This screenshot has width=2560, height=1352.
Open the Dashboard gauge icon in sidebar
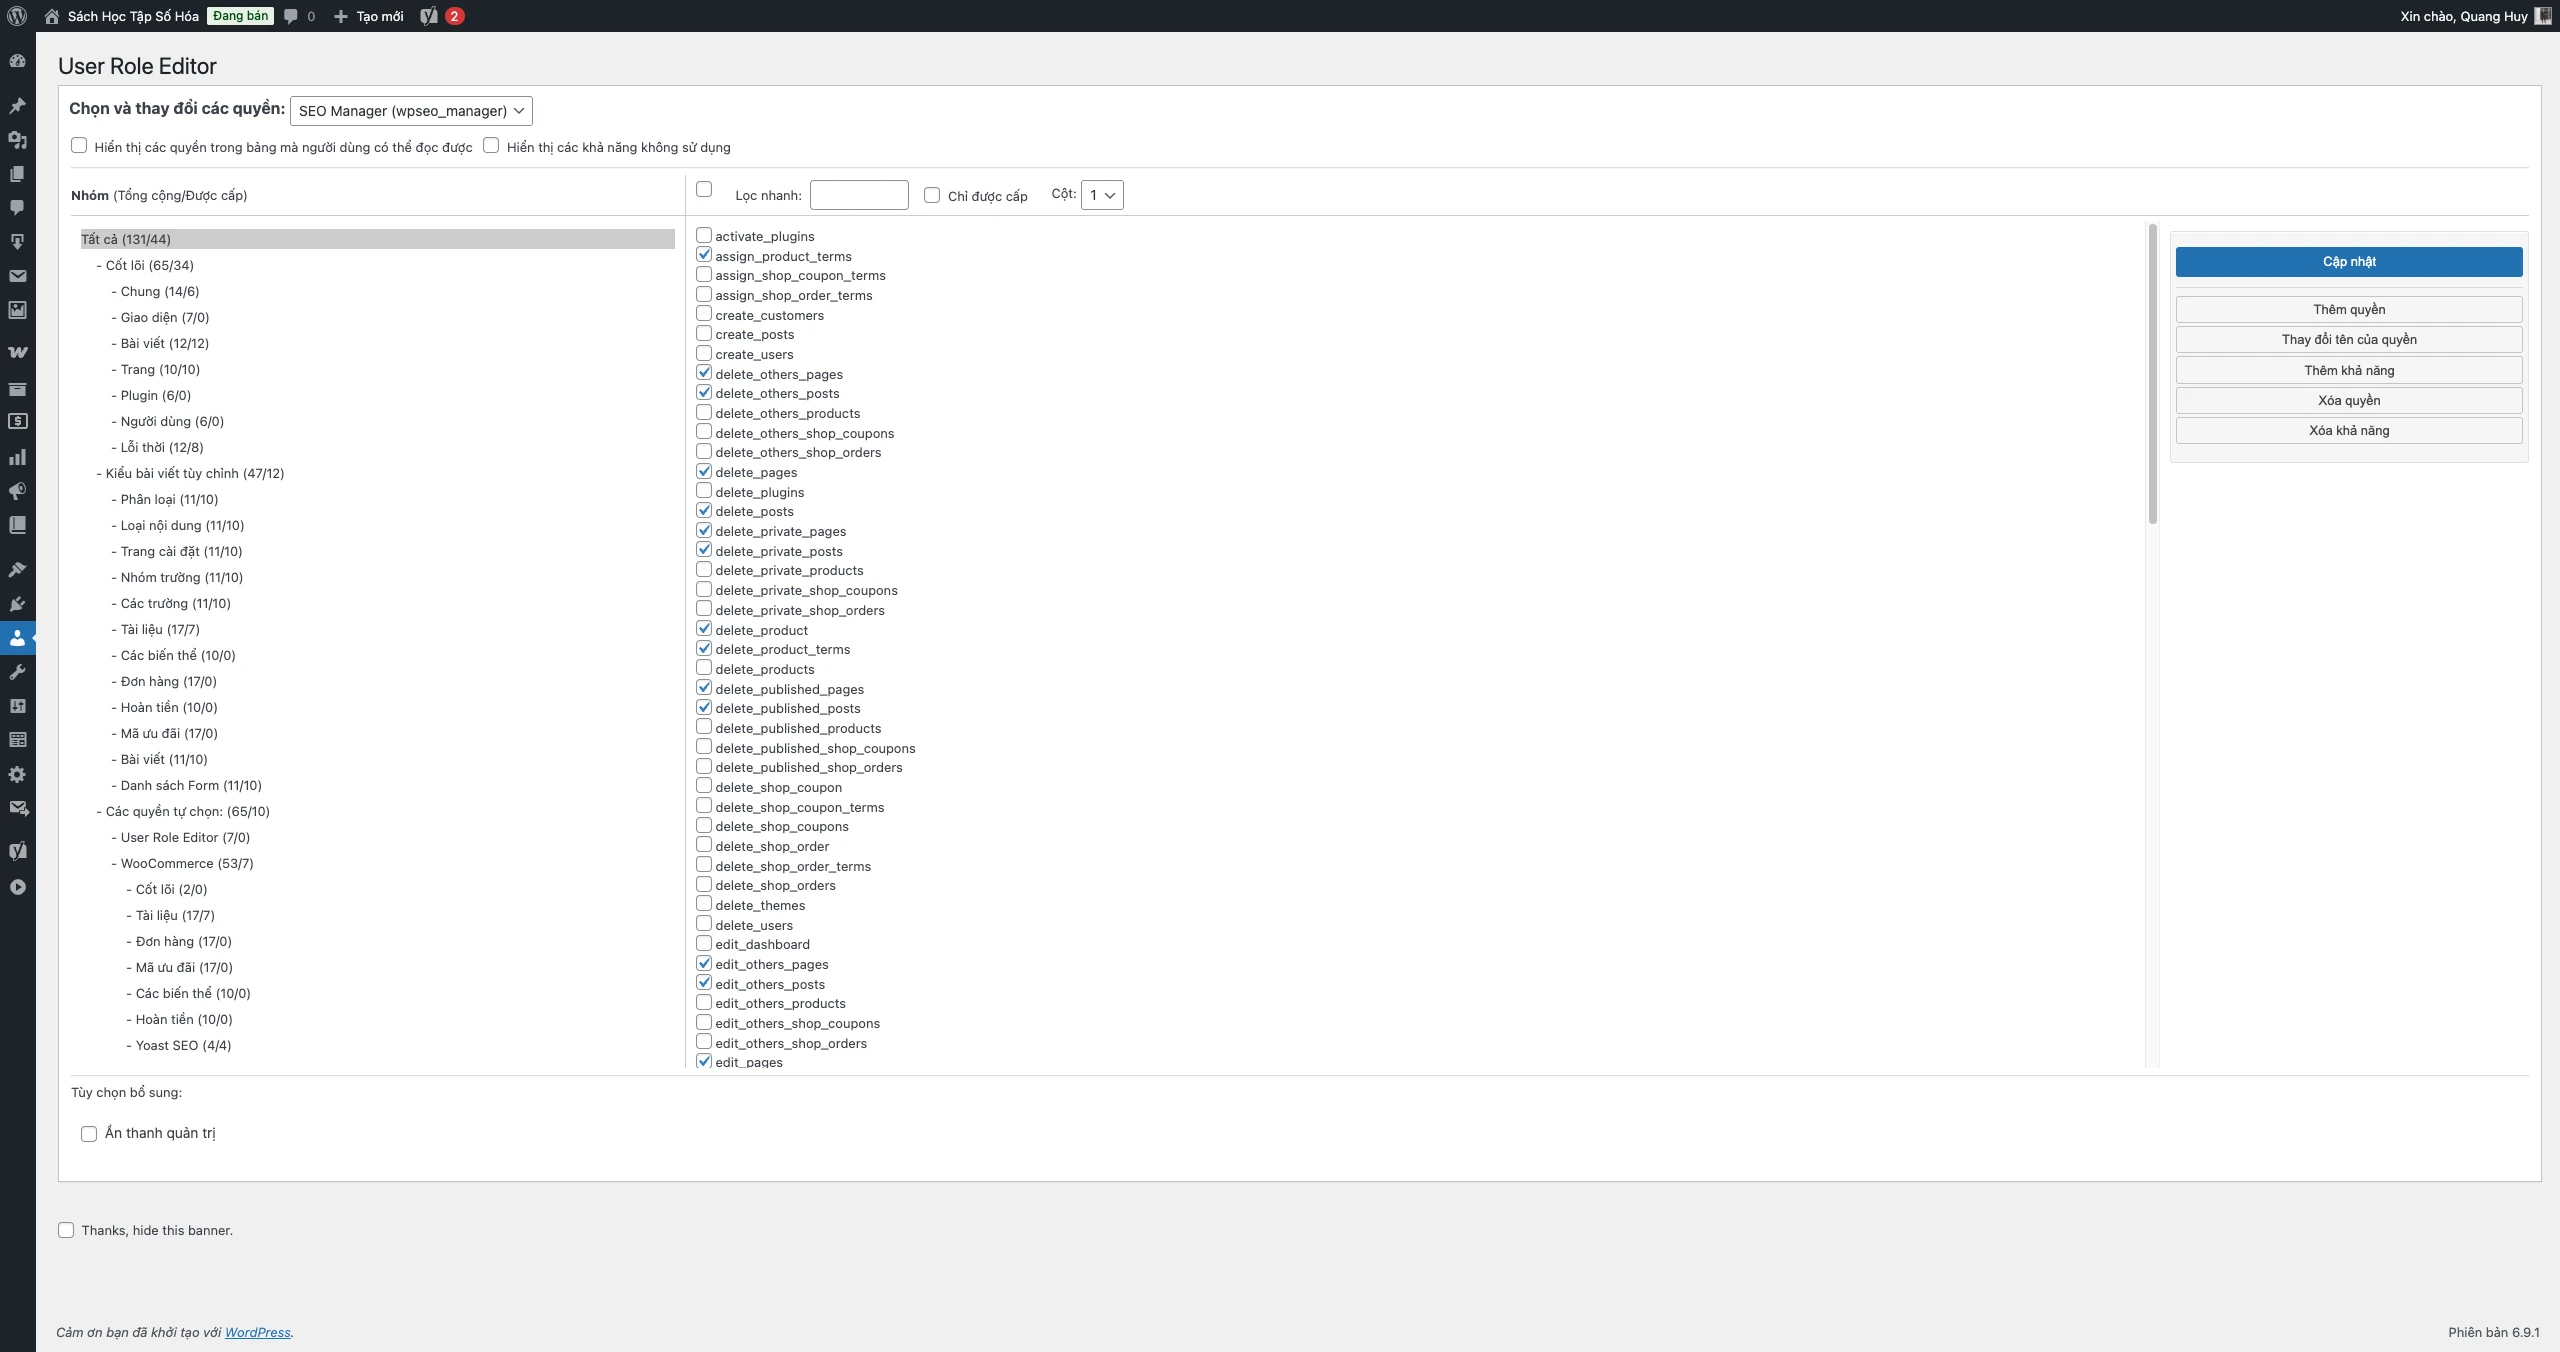(17, 61)
